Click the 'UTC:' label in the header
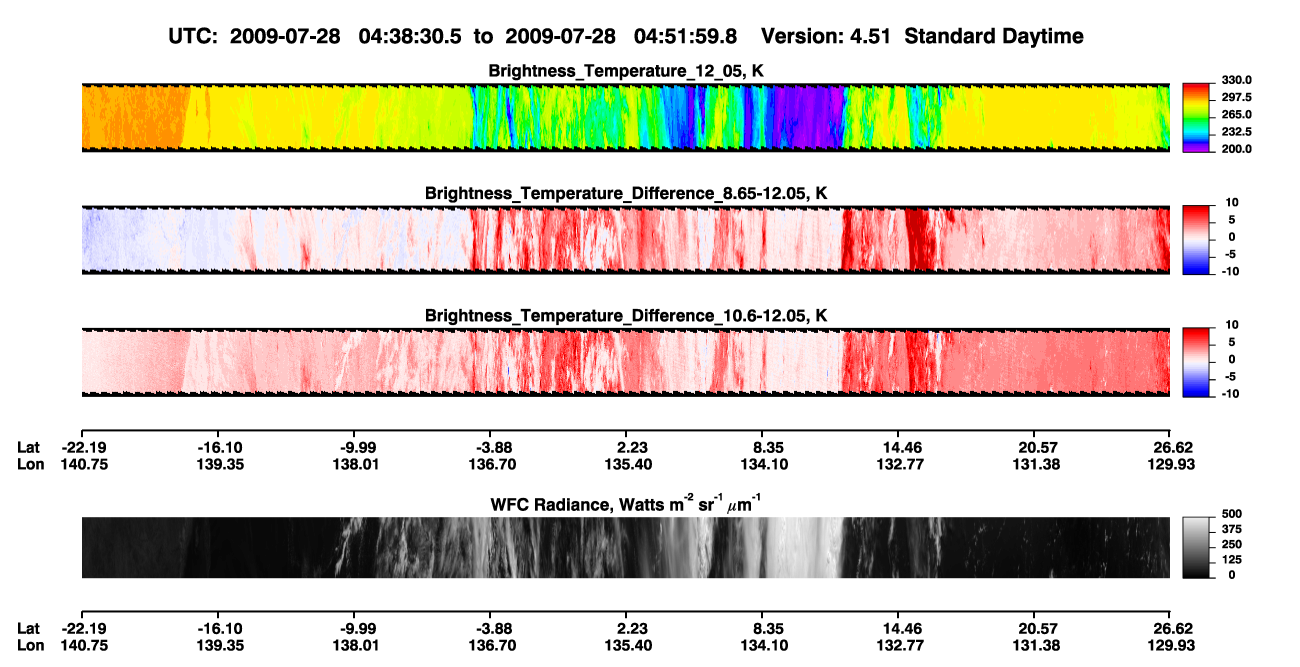 click(x=193, y=36)
